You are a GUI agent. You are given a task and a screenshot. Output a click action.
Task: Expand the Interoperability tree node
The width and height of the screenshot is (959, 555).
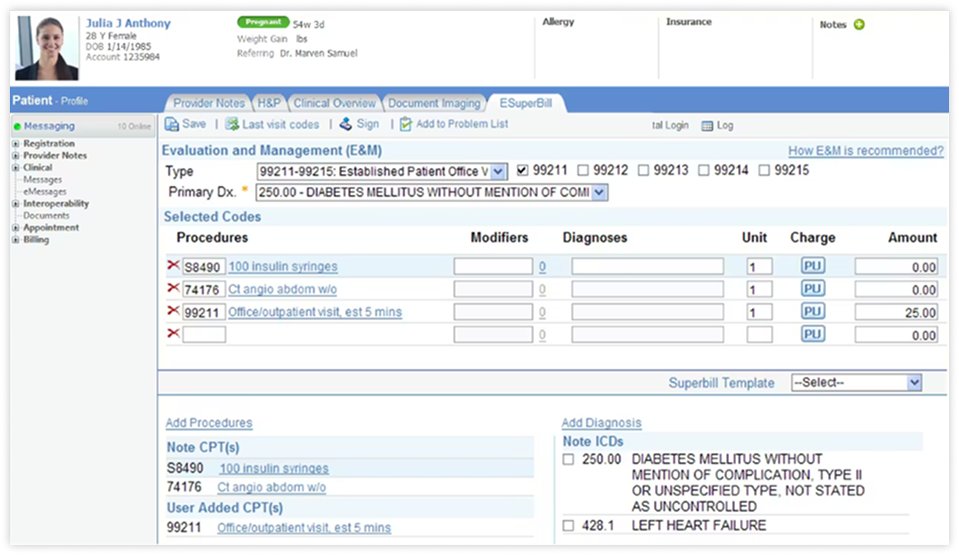pos(15,204)
